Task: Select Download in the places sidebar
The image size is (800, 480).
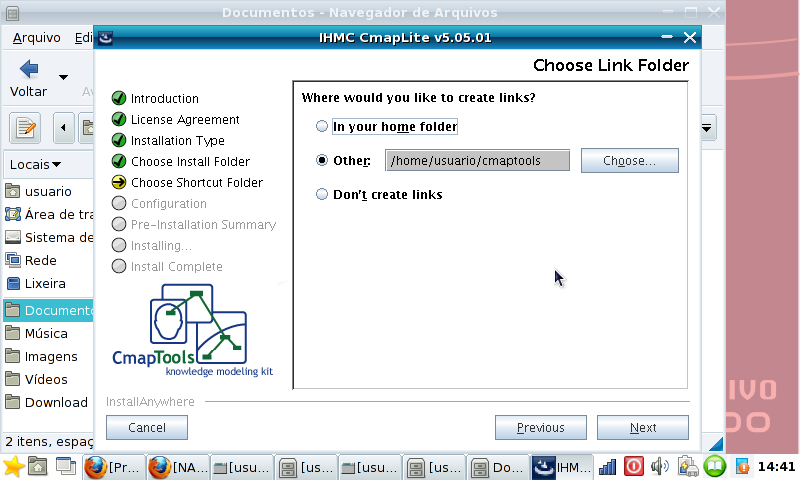Action: click(x=48, y=402)
